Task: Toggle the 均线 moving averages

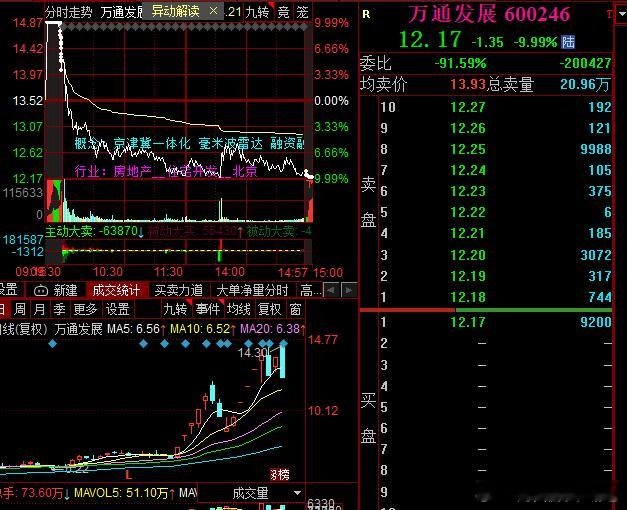Action: [x=238, y=309]
